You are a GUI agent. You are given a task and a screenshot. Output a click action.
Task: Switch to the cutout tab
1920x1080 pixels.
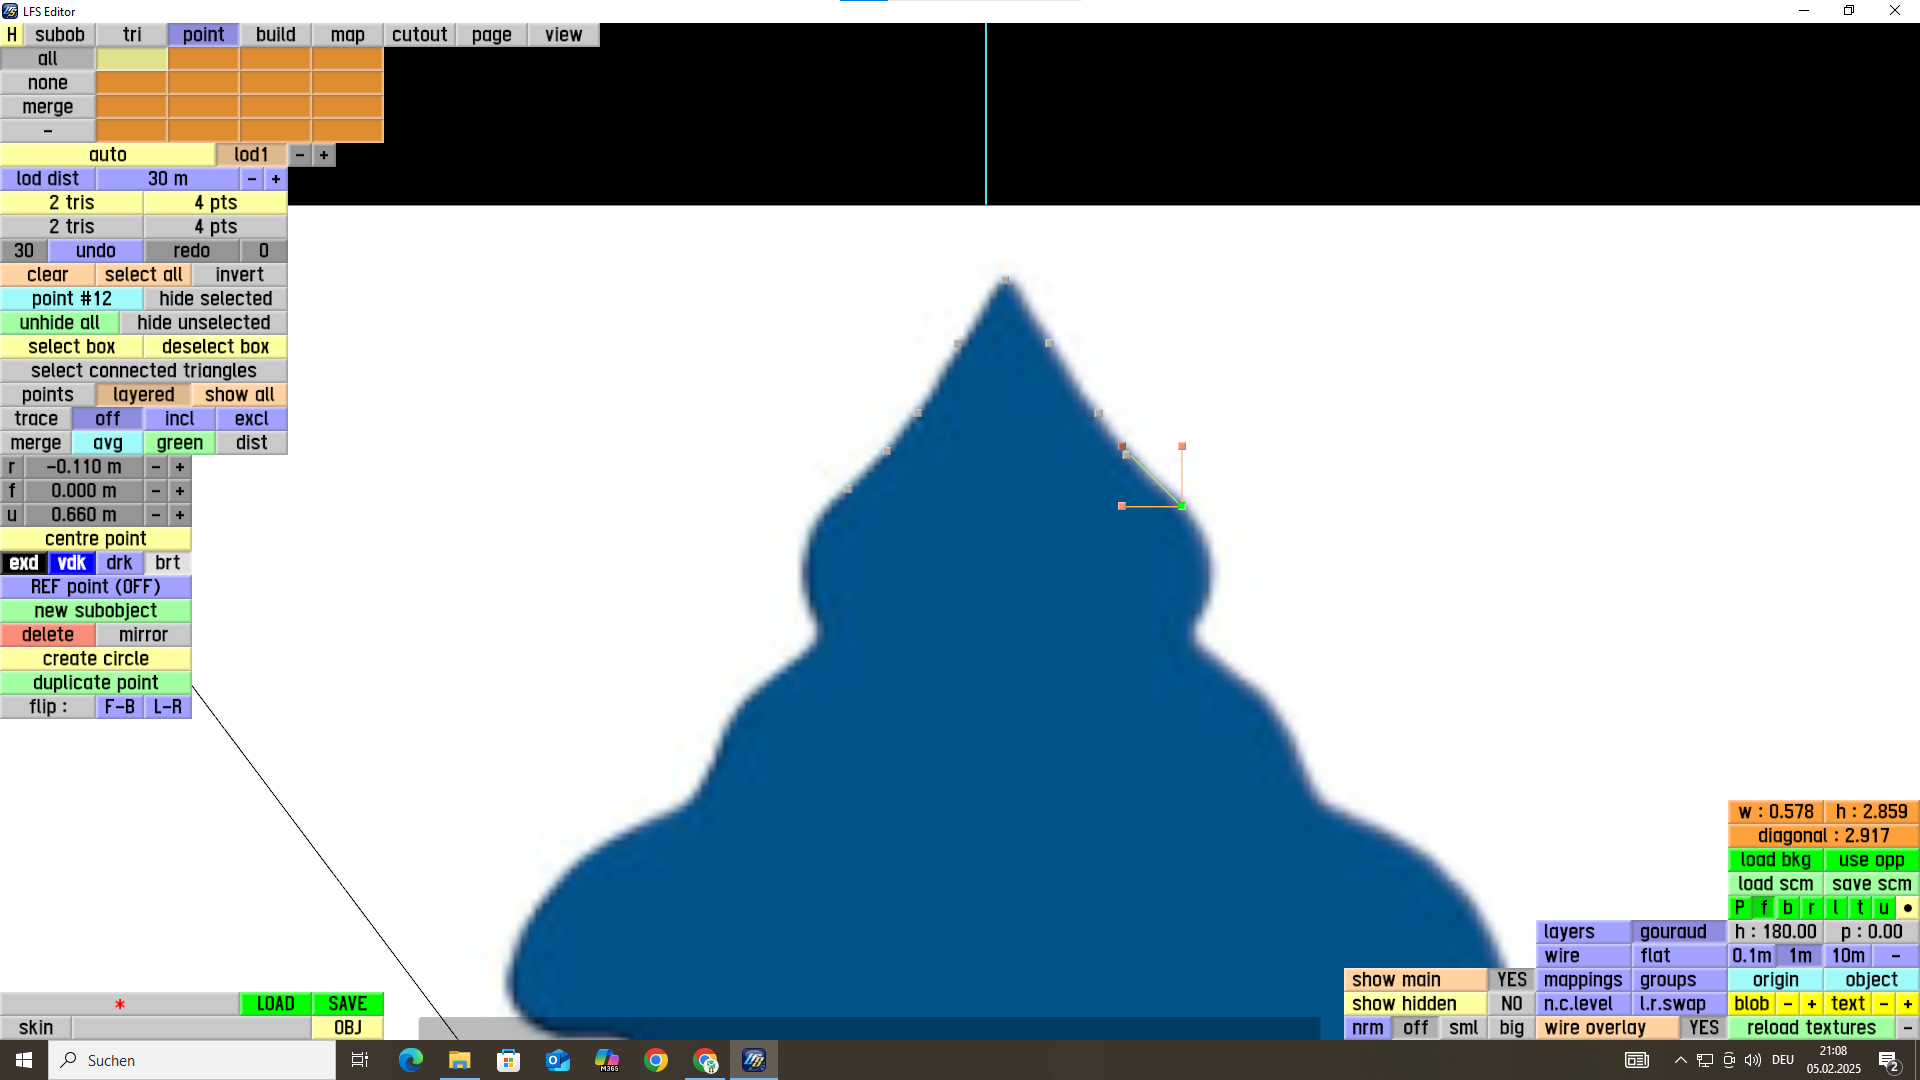[419, 35]
